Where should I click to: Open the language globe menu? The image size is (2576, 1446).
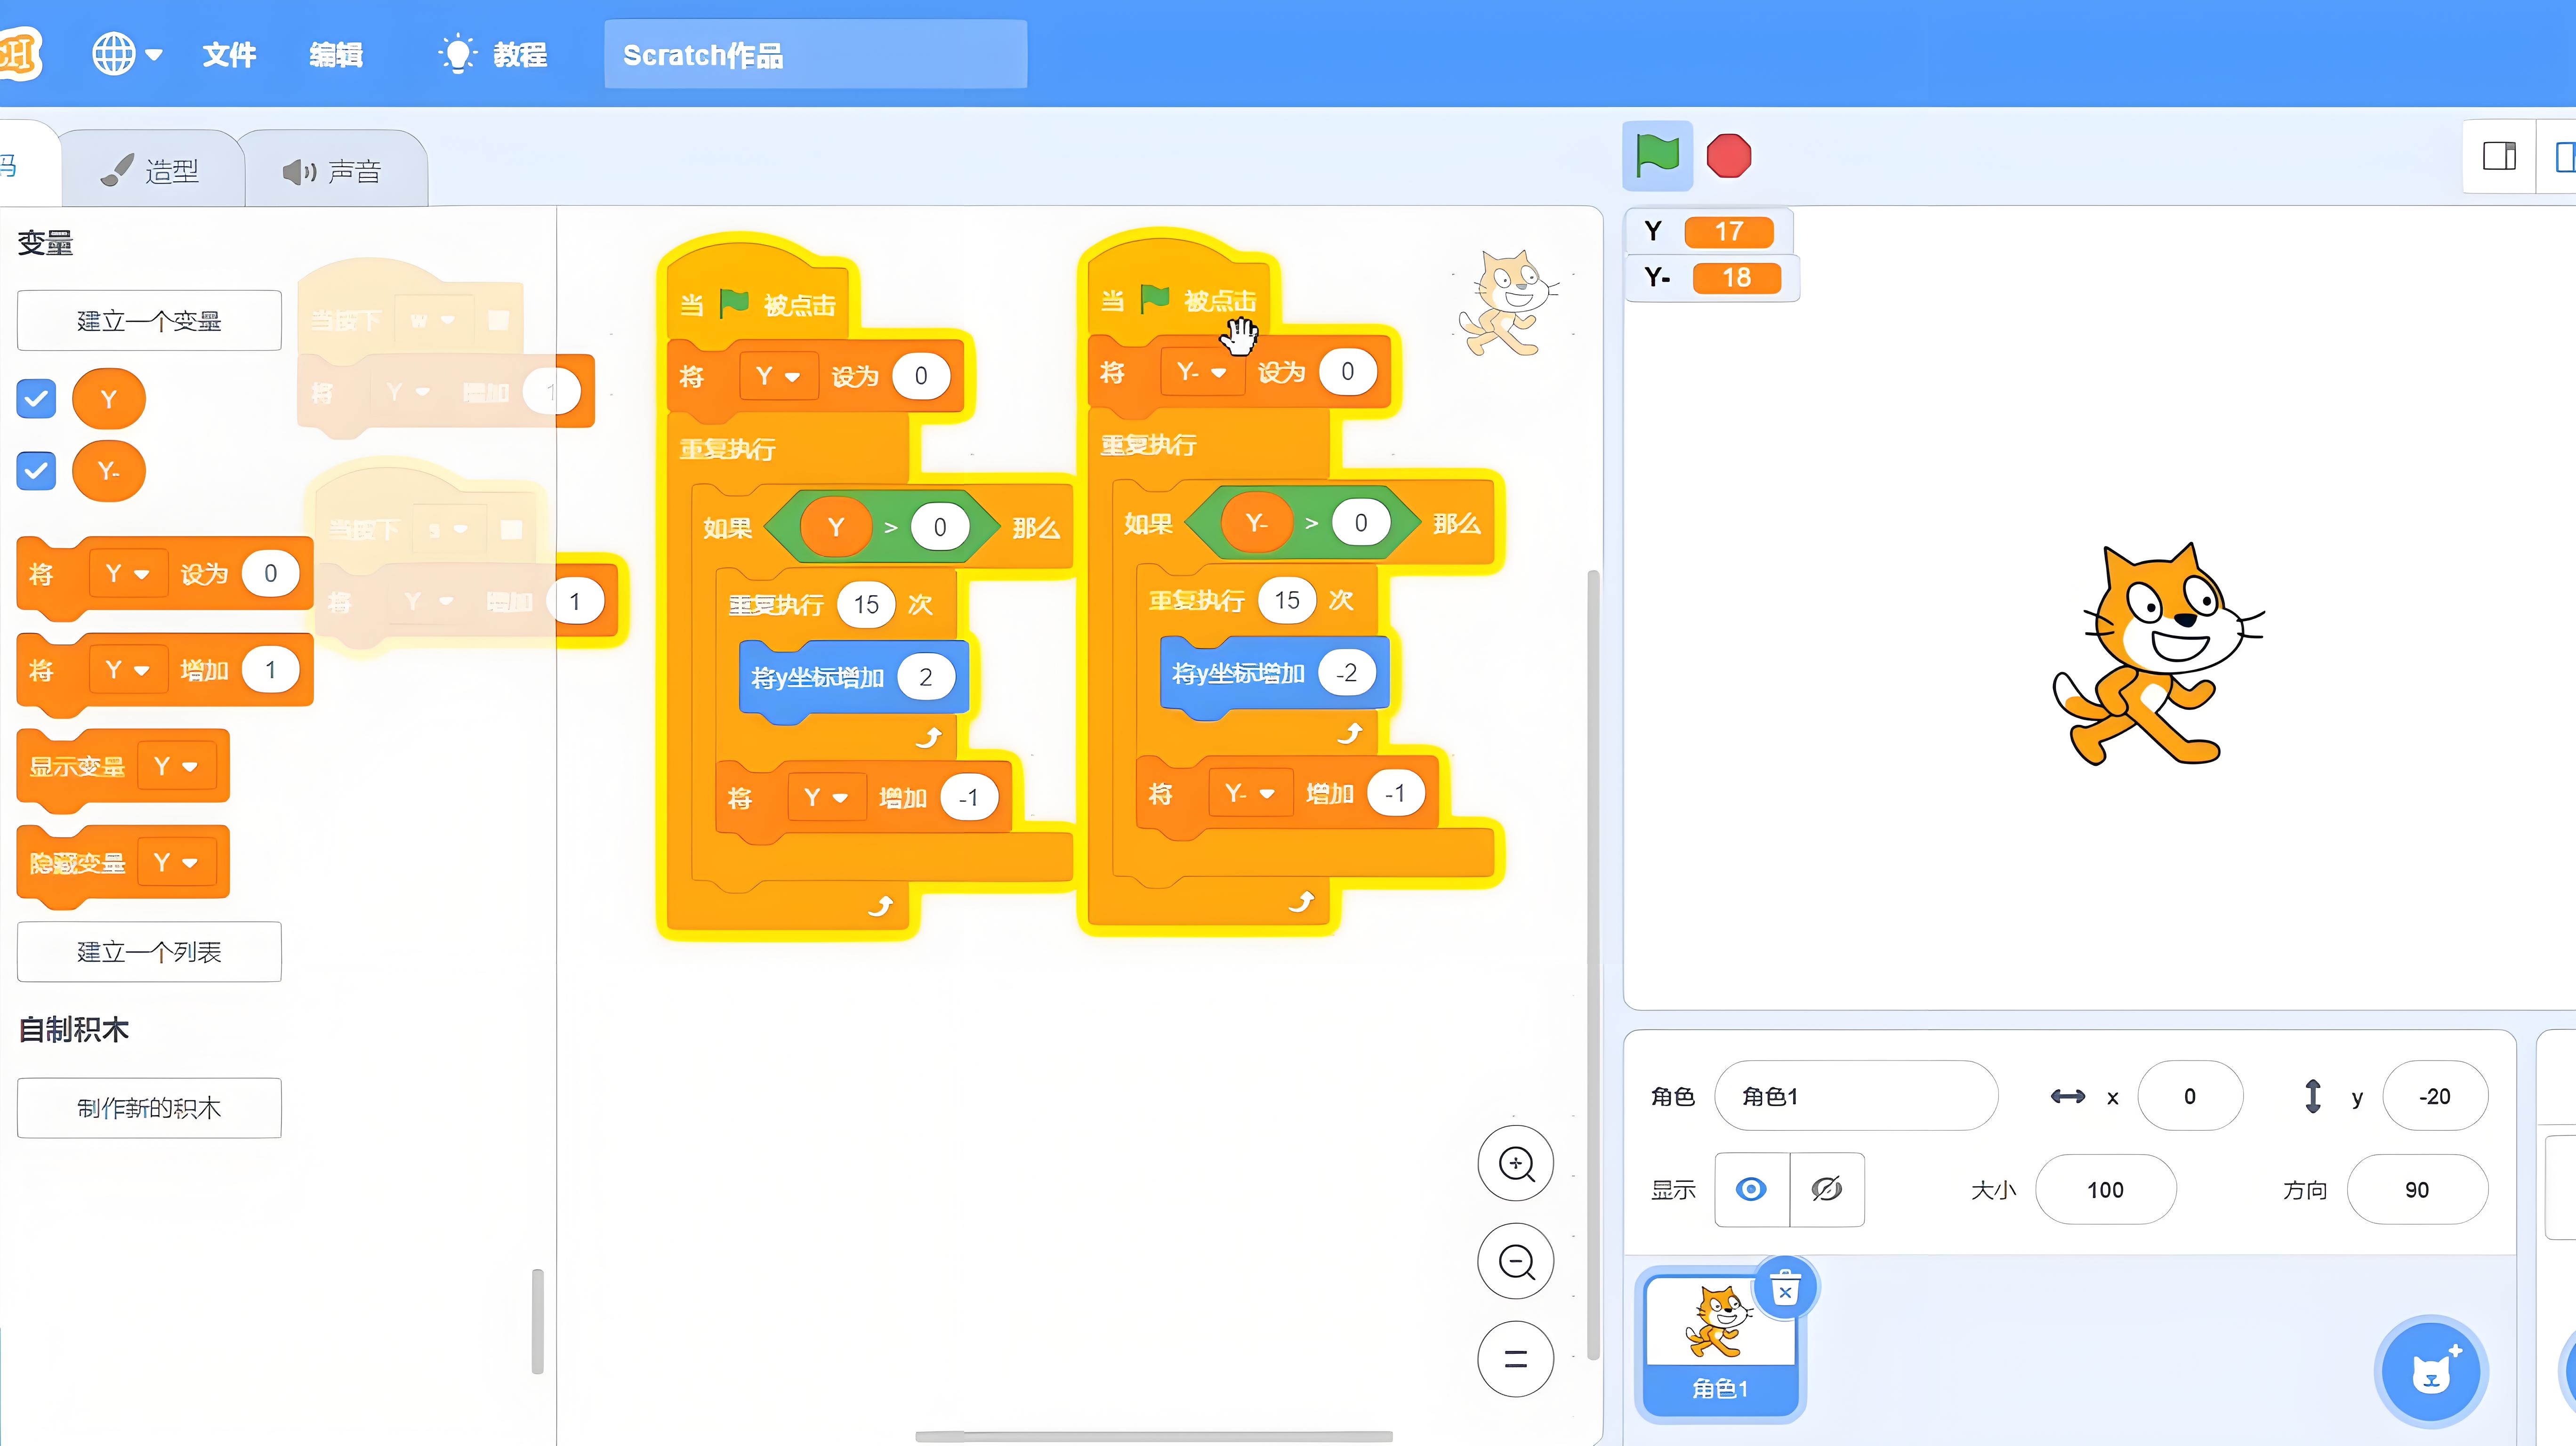click(114, 54)
